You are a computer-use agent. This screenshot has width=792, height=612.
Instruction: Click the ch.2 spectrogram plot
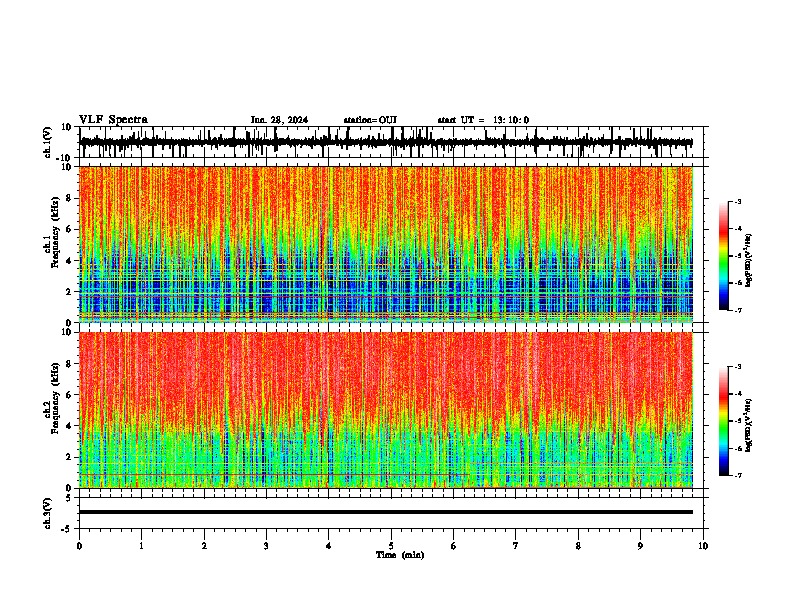tap(386, 410)
